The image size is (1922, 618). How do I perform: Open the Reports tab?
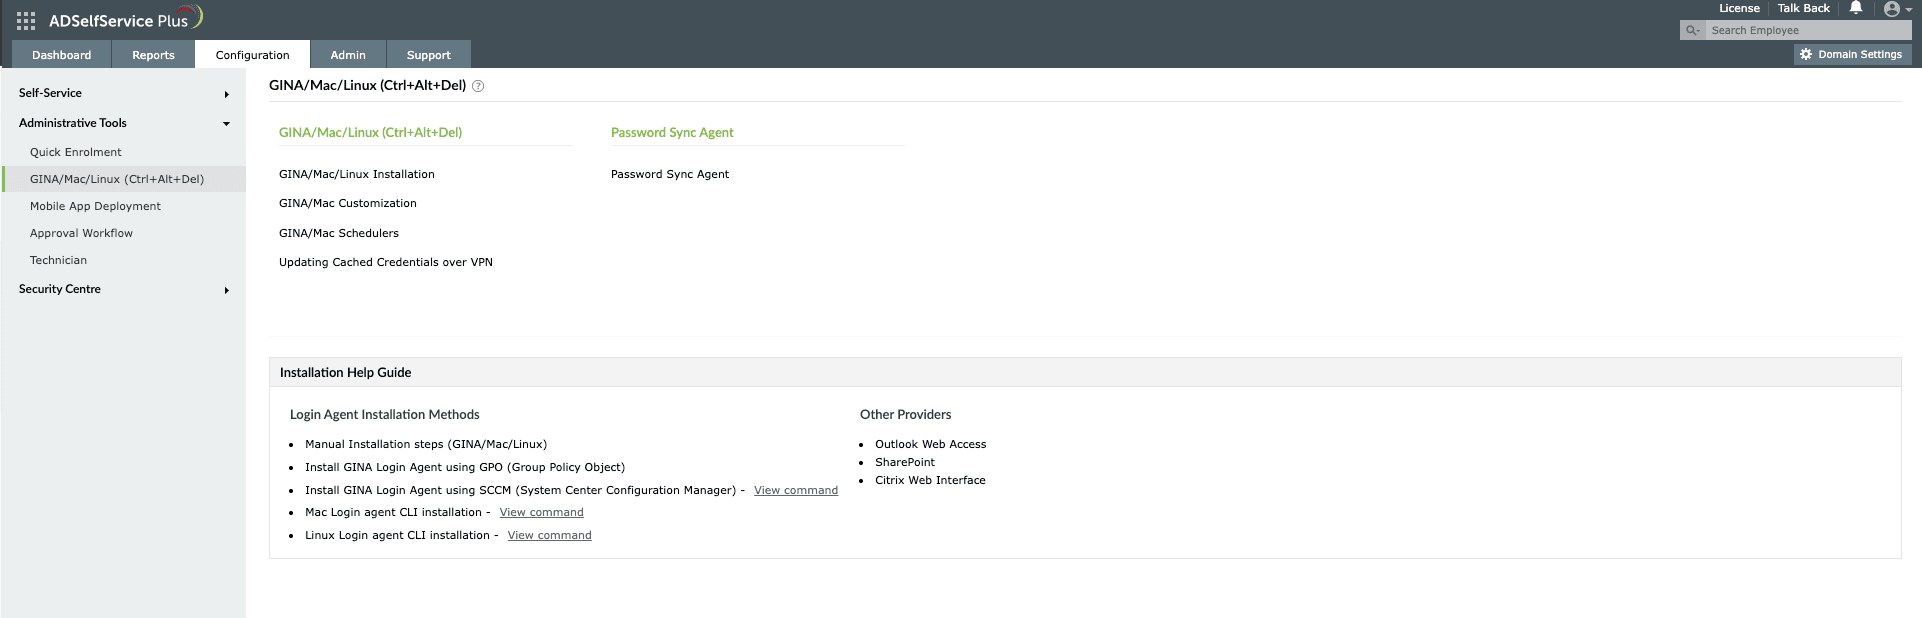coord(153,55)
